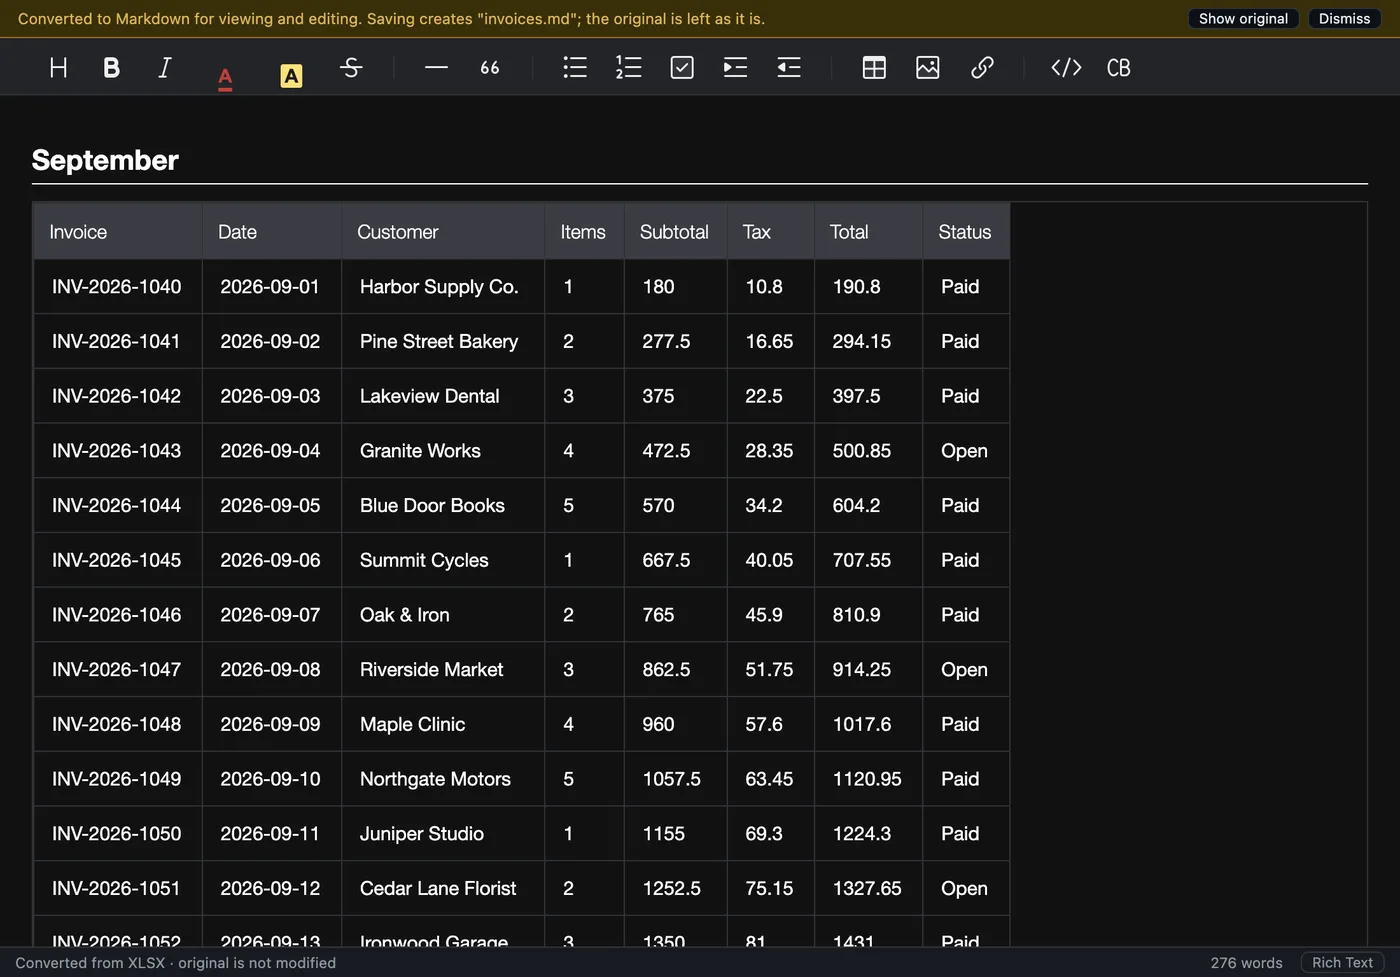The height and width of the screenshot is (977, 1400).
Task: Insert a task checkbox list
Action: point(682,67)
